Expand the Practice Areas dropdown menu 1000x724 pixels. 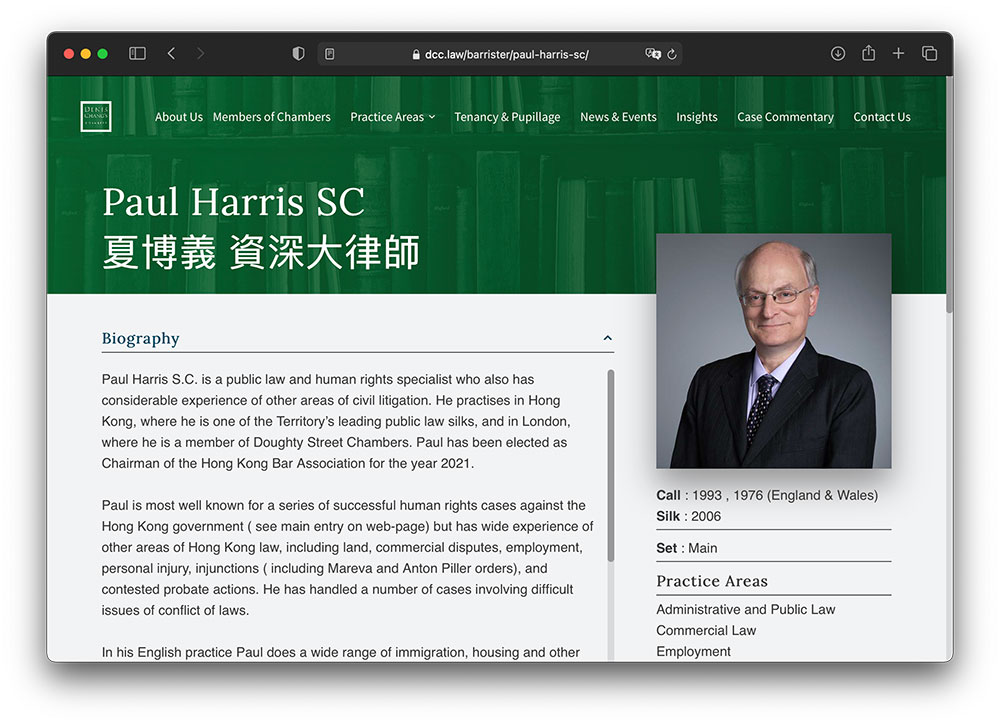392,117
